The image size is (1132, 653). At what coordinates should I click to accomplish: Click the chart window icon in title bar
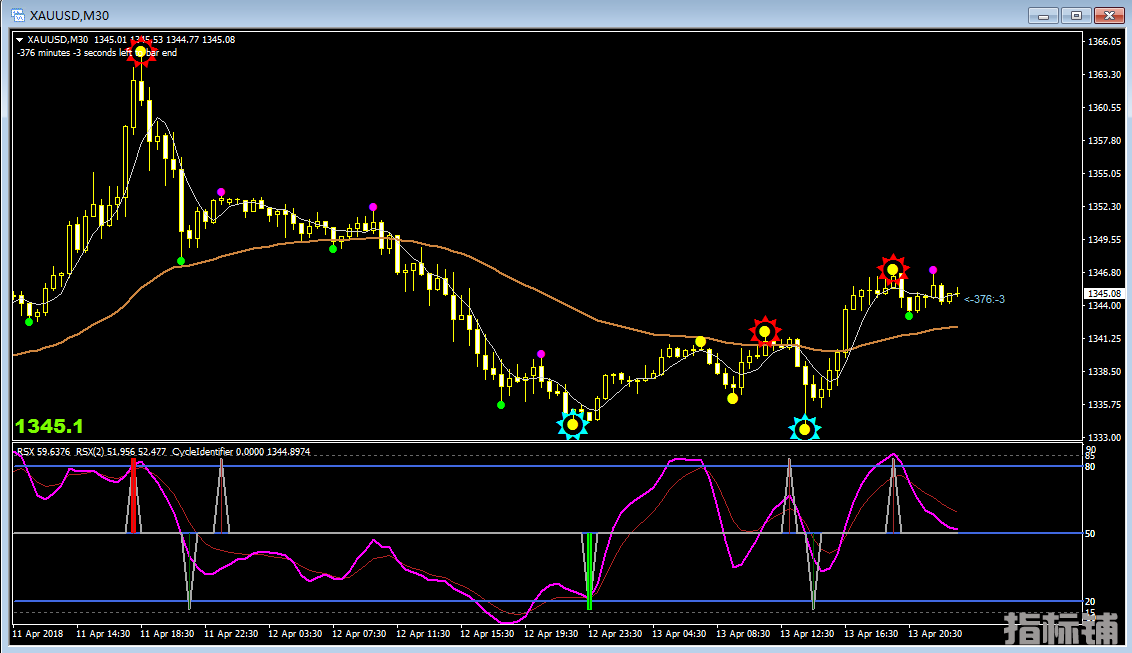[x=18, y=15]
